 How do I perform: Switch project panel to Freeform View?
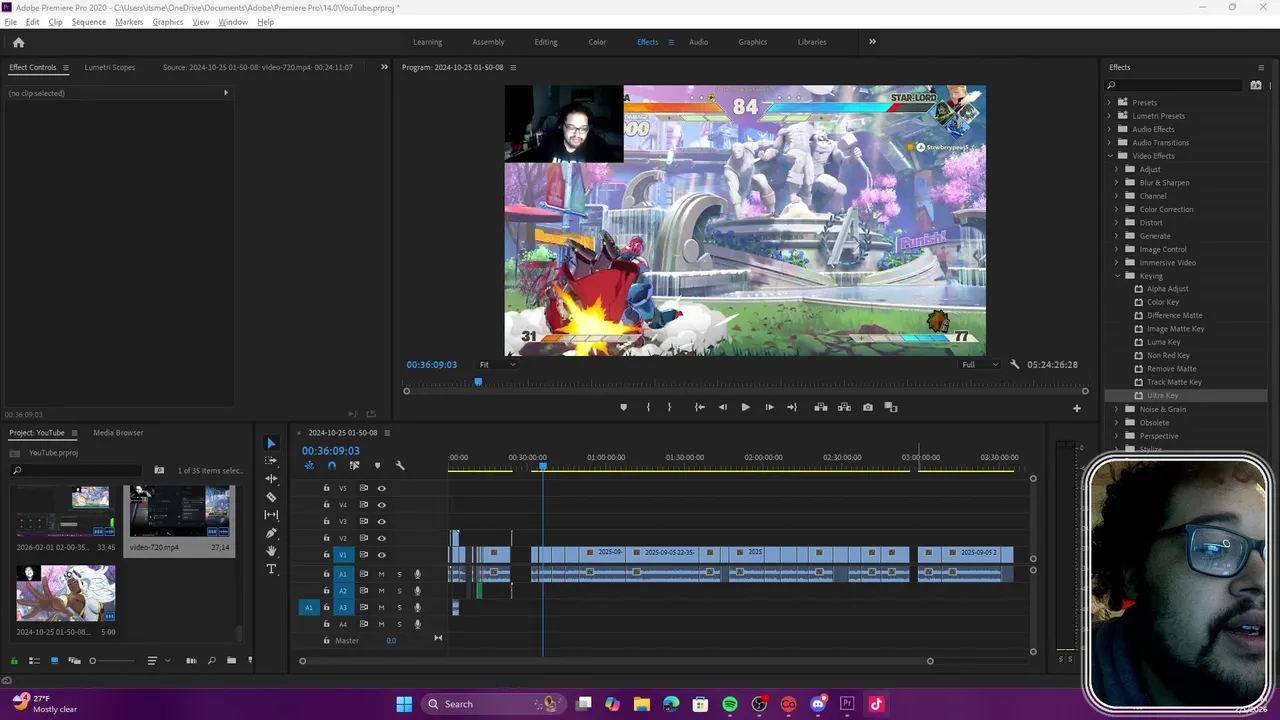tap(73, 660)
